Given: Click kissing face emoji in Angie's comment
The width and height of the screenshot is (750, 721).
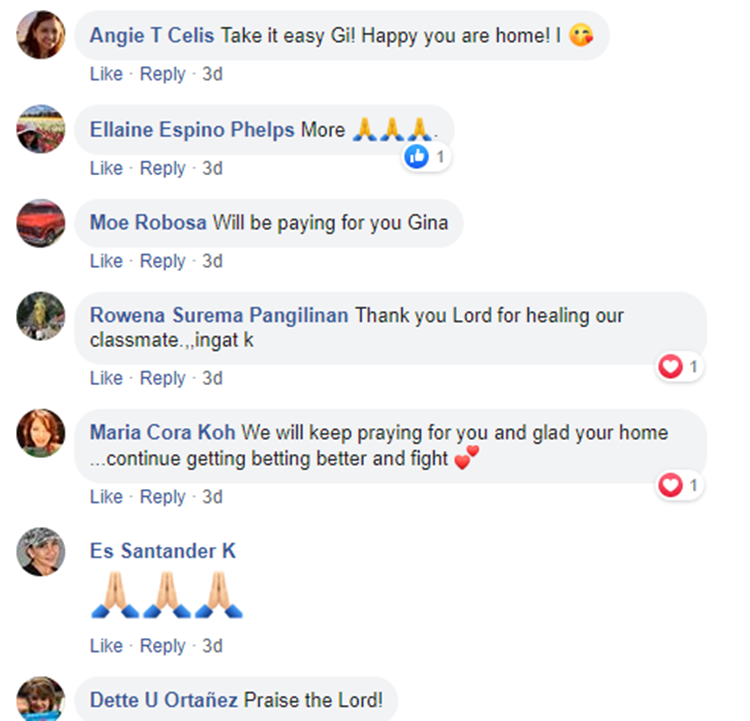Looking at the screenshot, I should (x=581, y=35).
